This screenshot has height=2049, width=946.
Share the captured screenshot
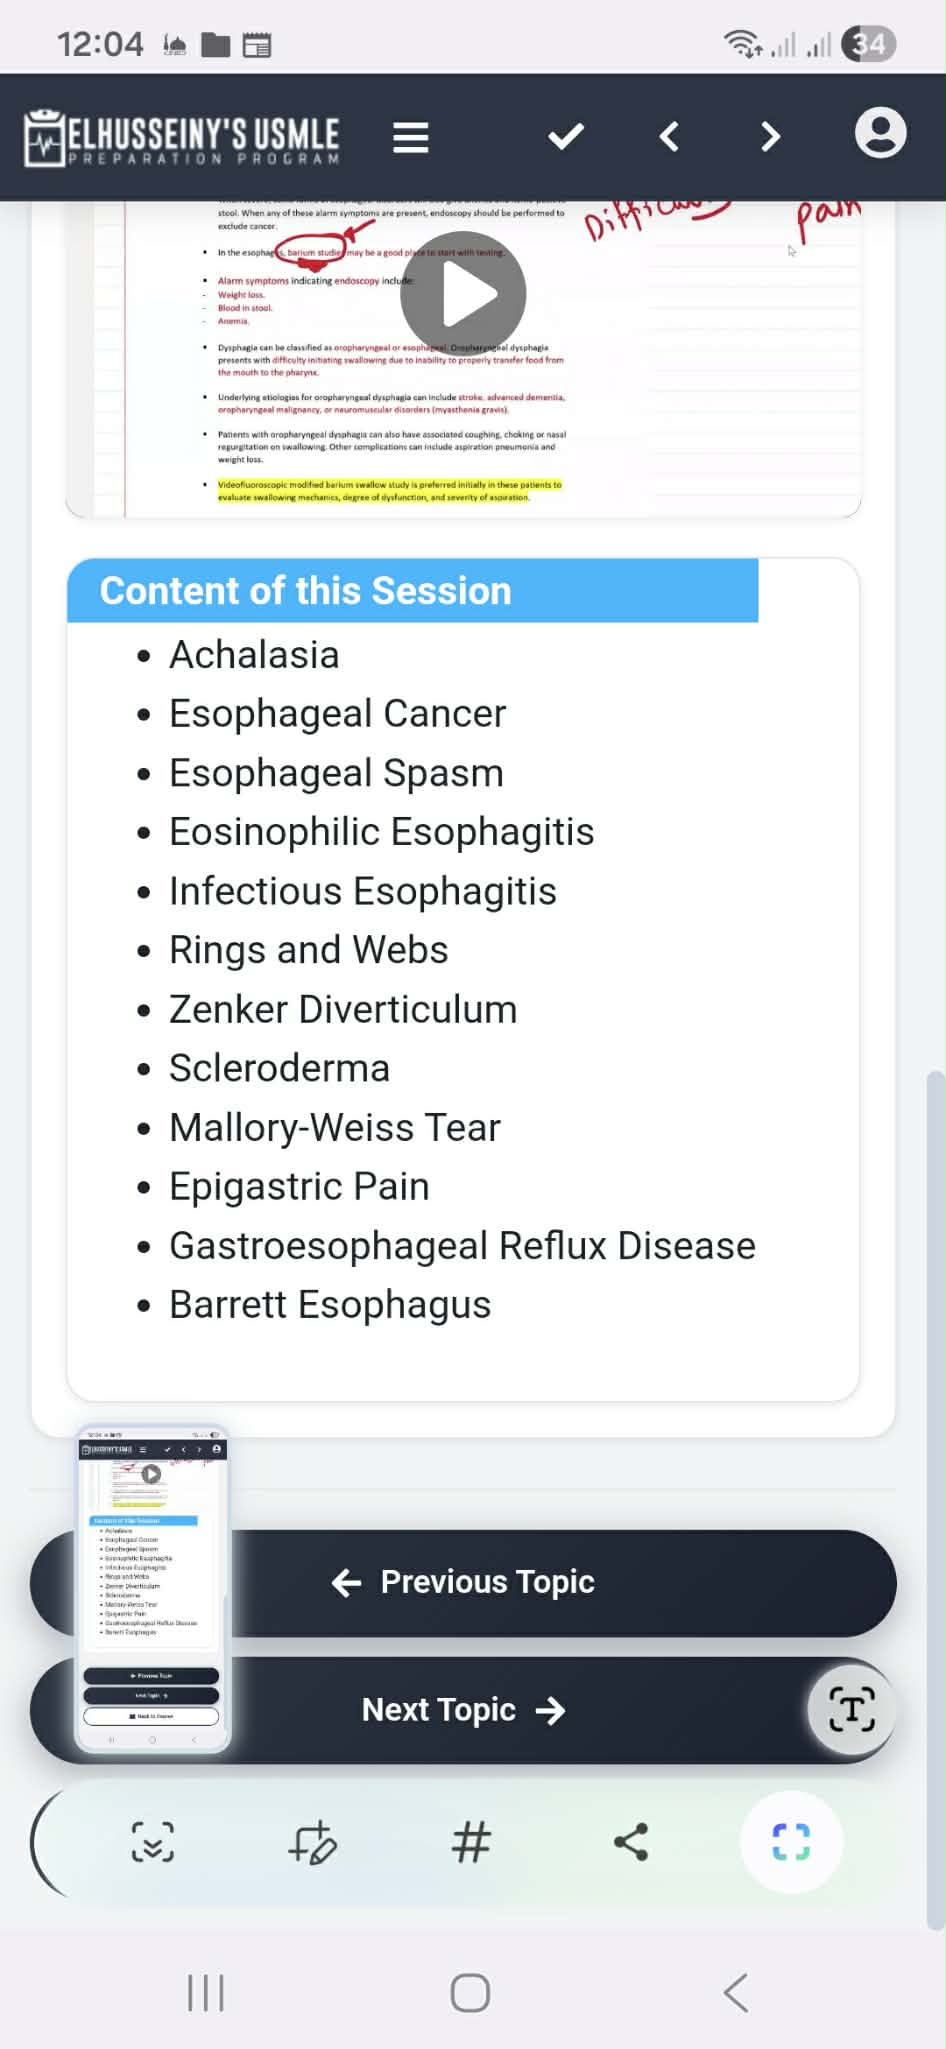(631, 1842)
